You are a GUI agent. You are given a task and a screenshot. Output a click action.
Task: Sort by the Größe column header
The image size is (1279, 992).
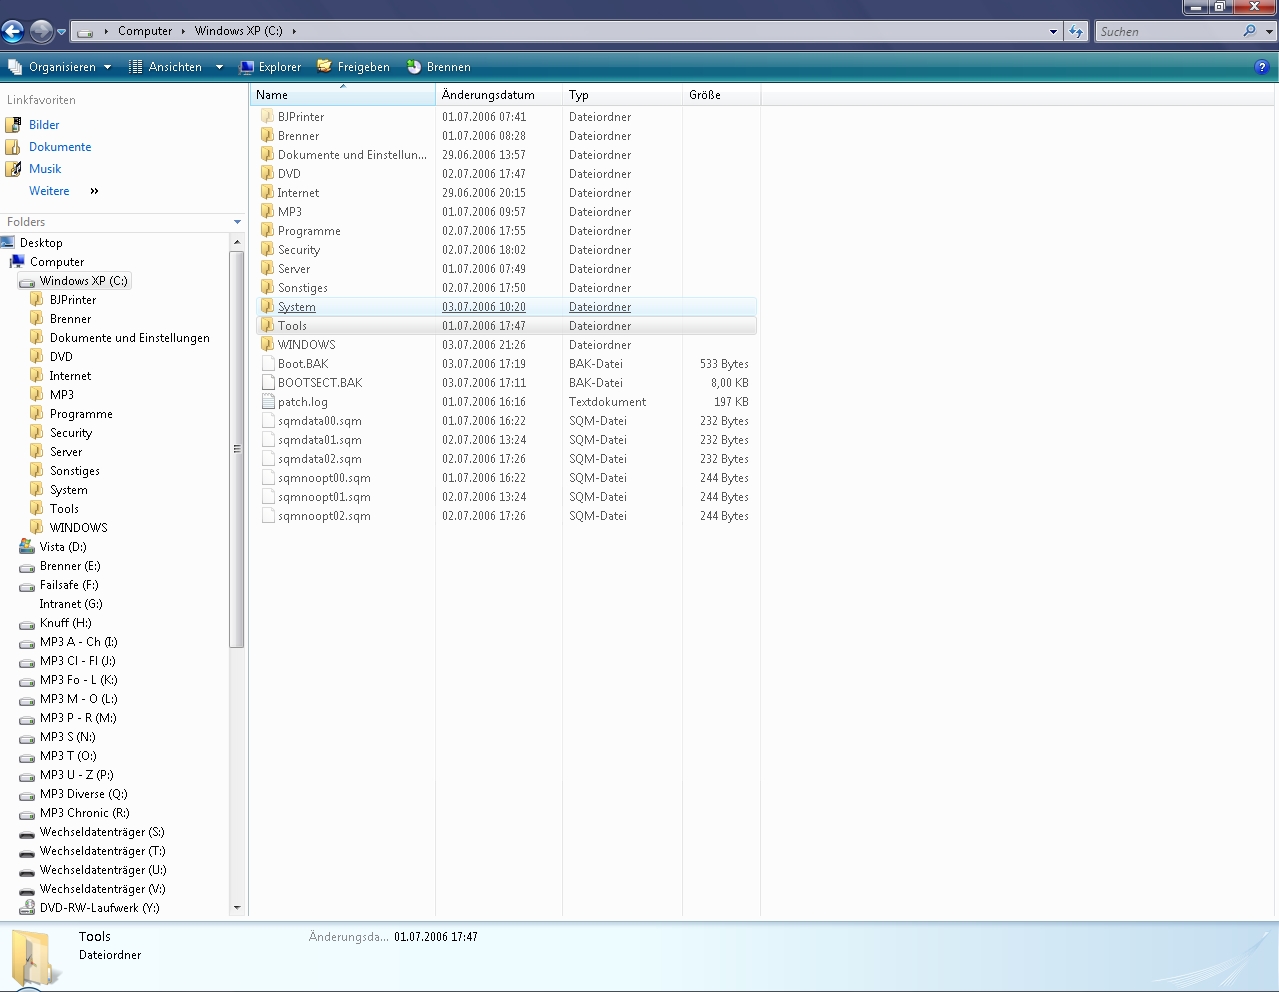pyautogui.click(x=721, y=95)
